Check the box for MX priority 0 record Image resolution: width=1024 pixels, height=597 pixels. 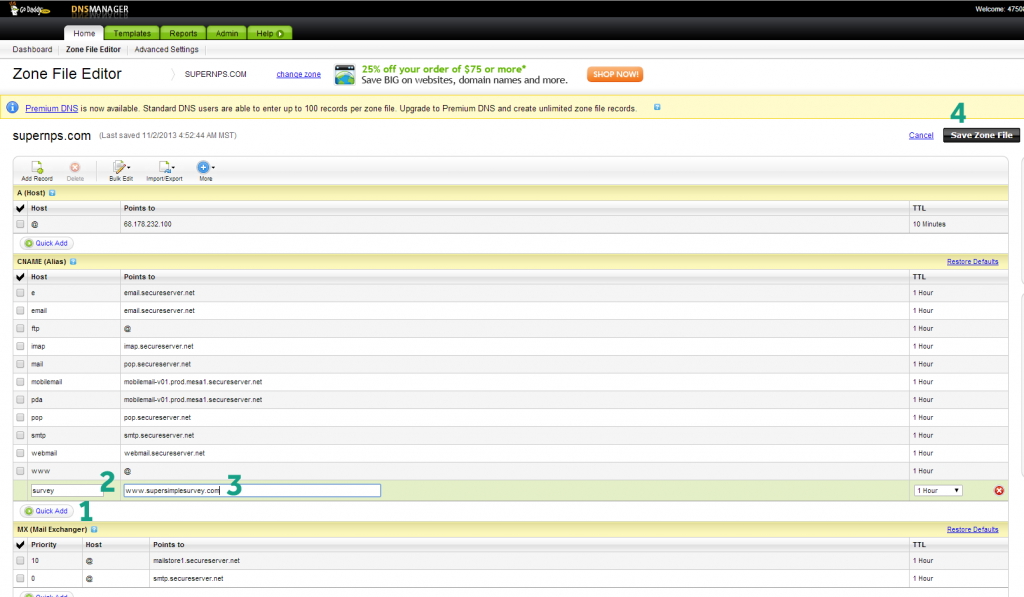(x=20, y=579)
